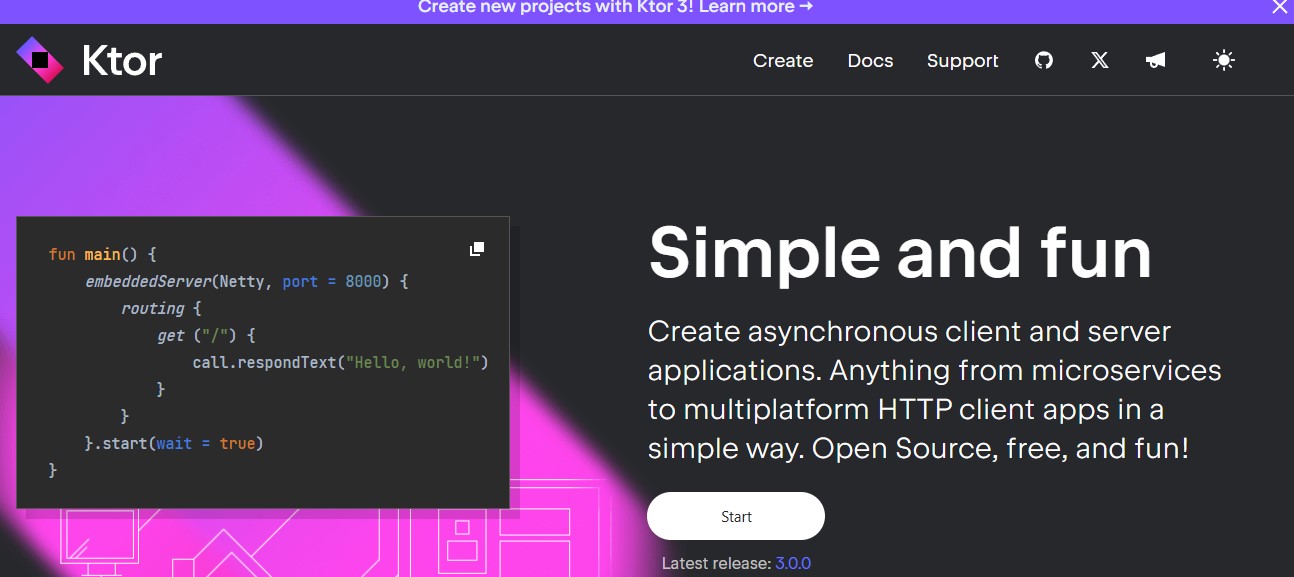This screenshot has height=577, width=1294.
Task: Click the }.start(wait = true) line
Action: pos(174,443)
